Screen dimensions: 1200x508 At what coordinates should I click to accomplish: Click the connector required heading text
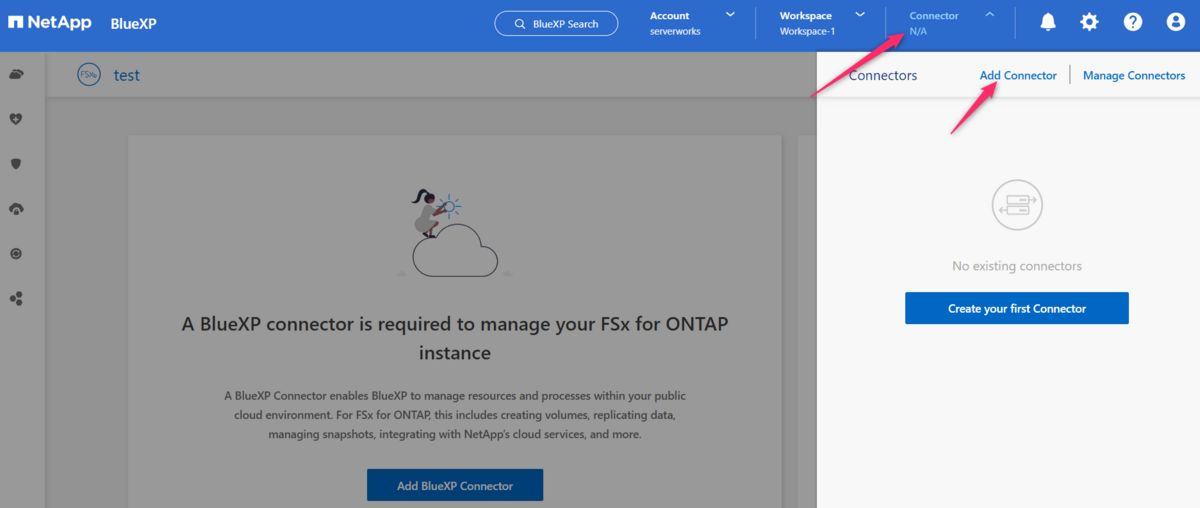point(455,338)
